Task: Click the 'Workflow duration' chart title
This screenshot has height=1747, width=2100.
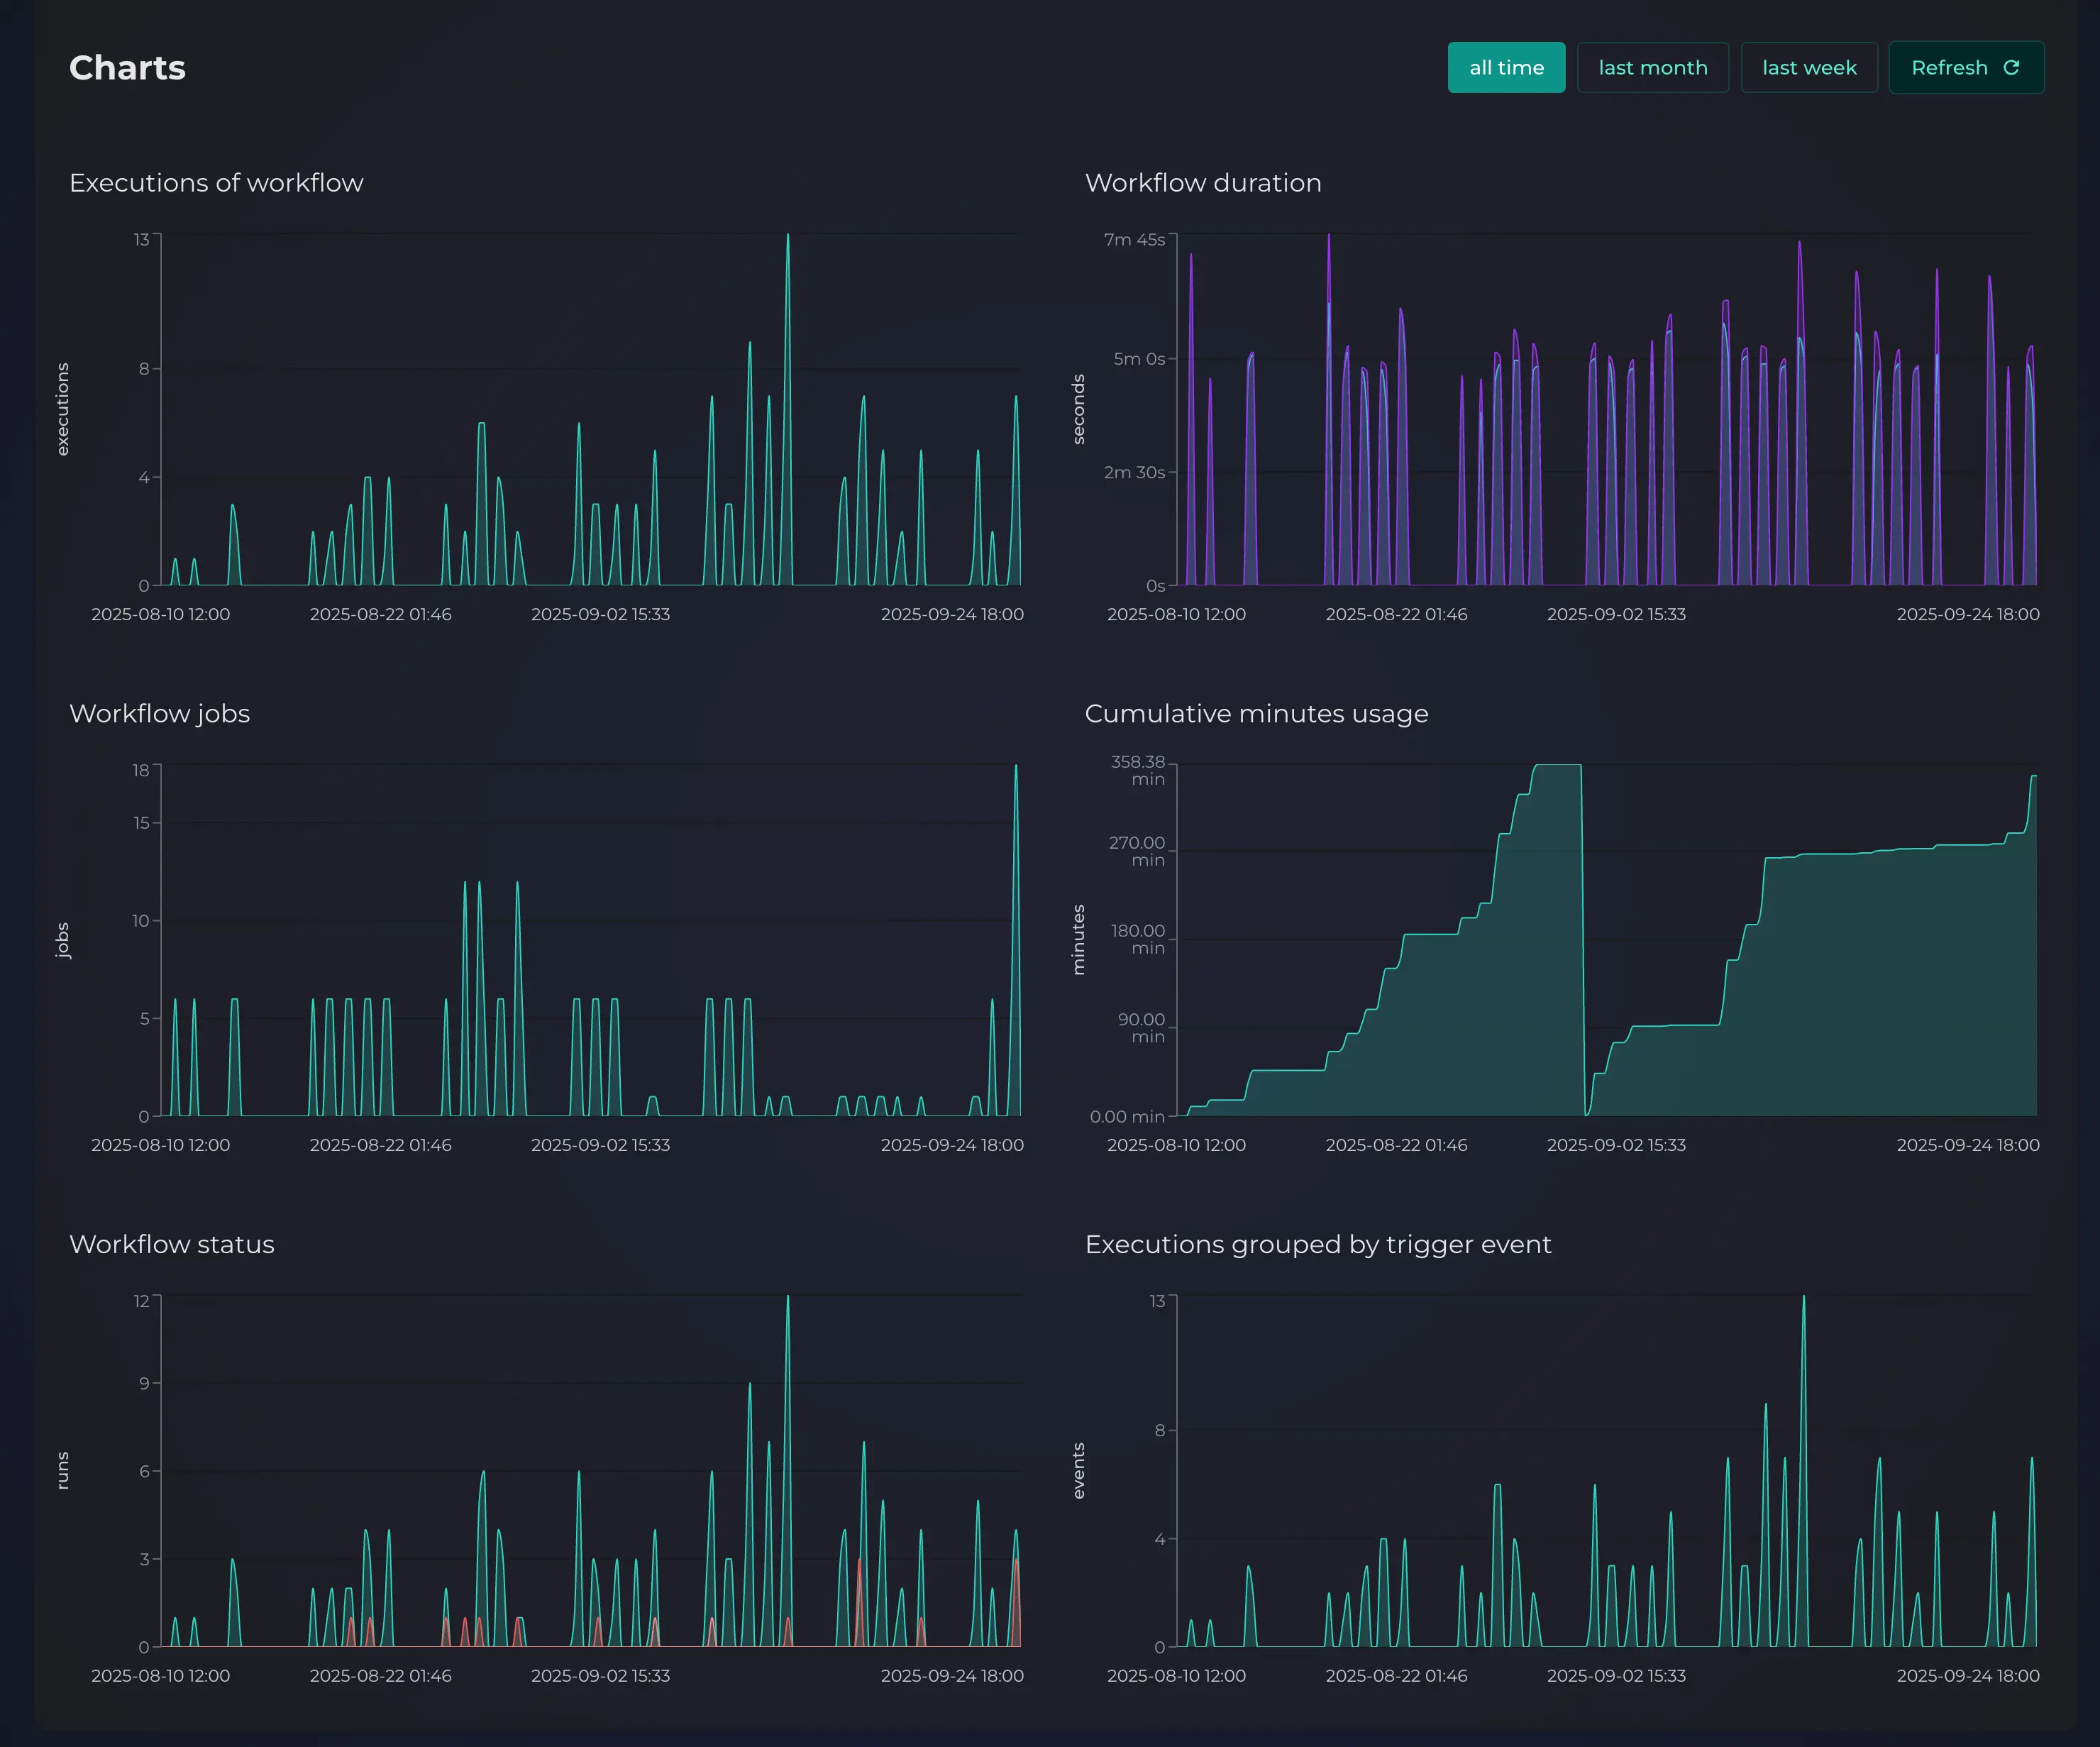Action: click(x=1203, y=183)
